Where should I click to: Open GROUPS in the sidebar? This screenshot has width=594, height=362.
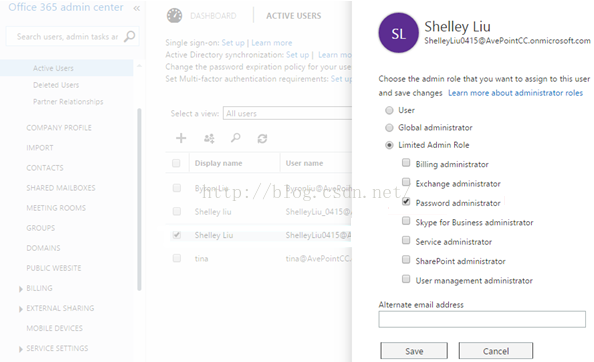[41, 228]
